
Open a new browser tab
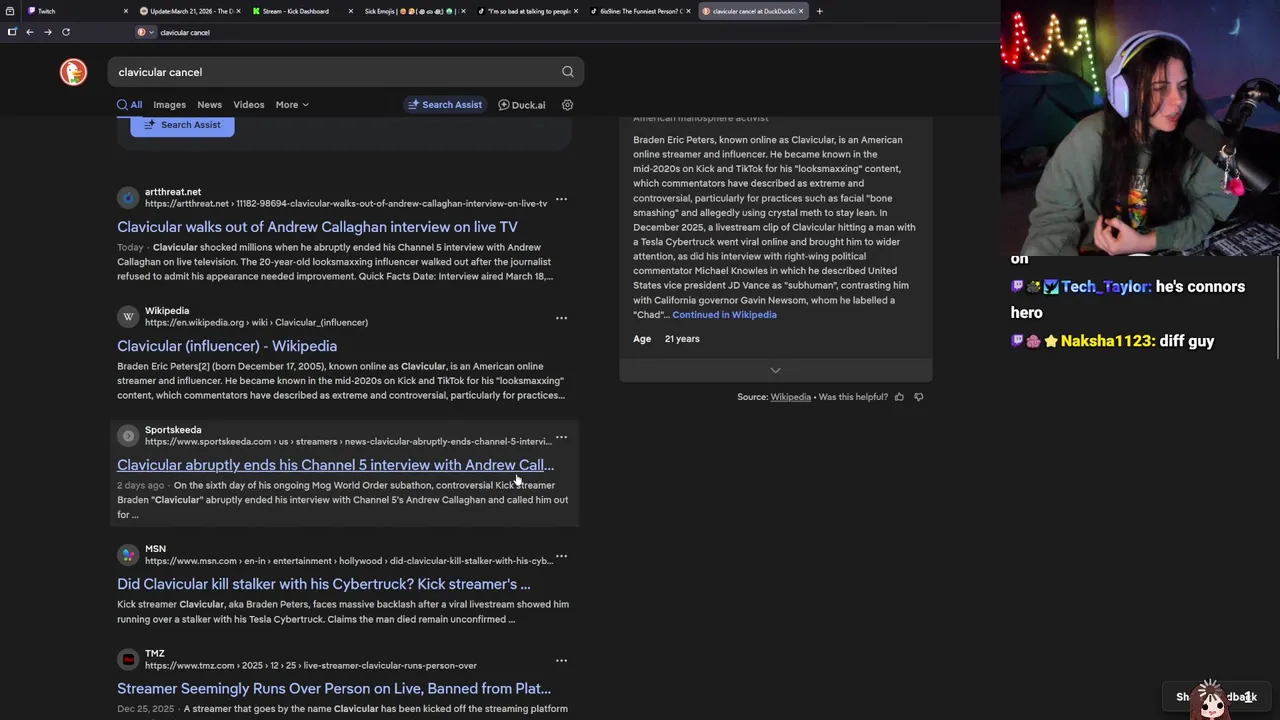(819, 11)
